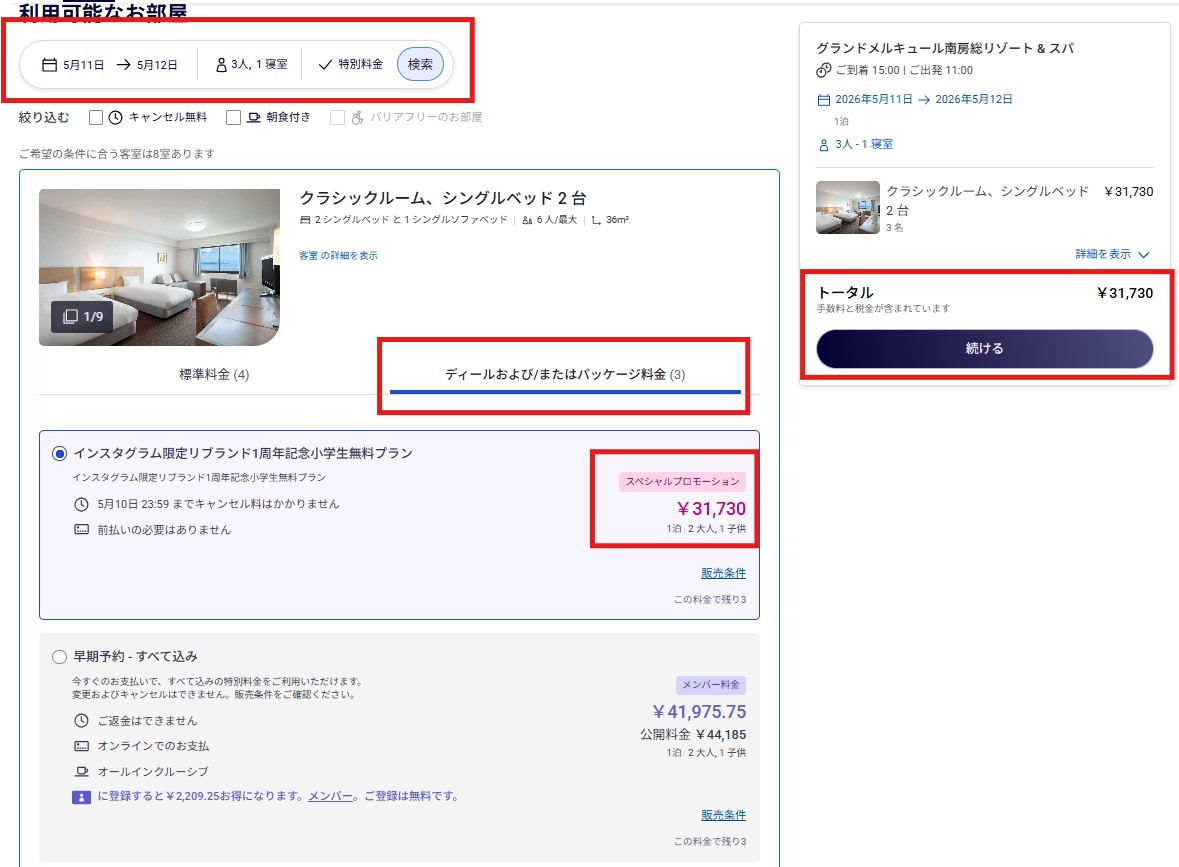Click the photo gallery 1/9 icon
Image resolution: width=1179 pixels, height=867 pixels.
[71, 316]
